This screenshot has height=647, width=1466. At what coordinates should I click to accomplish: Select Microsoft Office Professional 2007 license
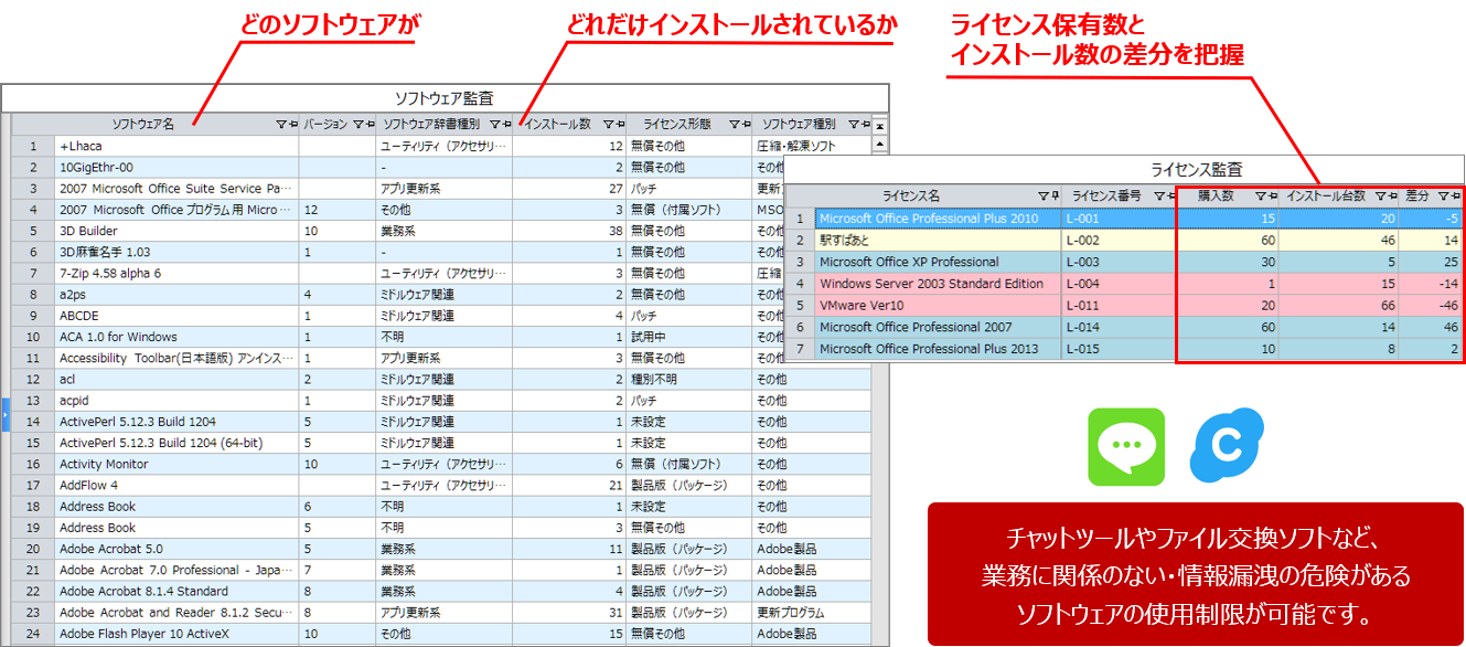pyautogui.click(x=916, y=327)
